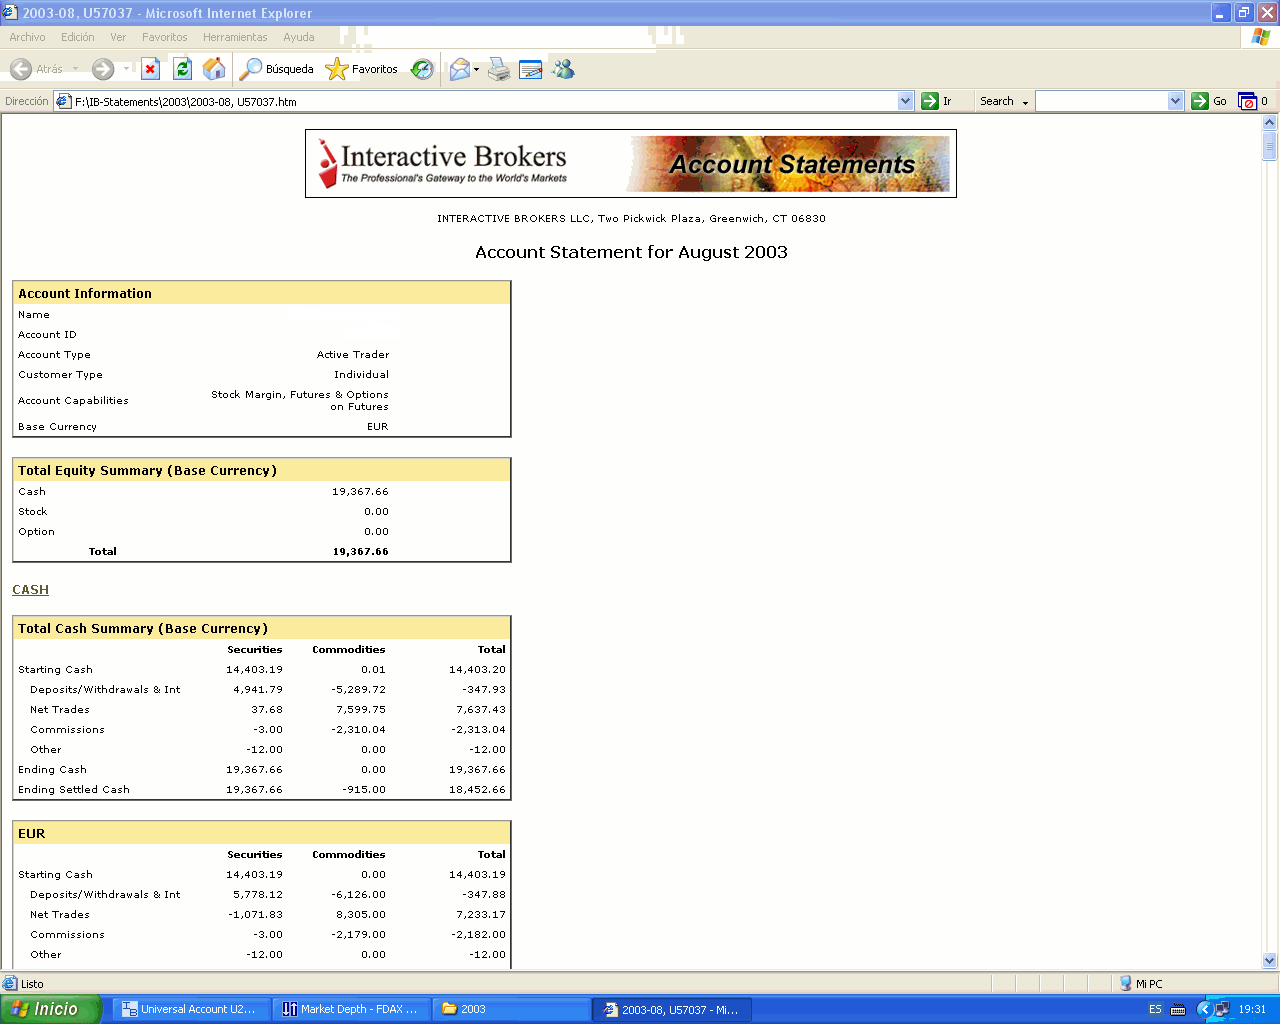Expand the forward button history dropdown arrow
Image resolution: width=1280 pixels, height=1024 pixels.
coord(126,69)
